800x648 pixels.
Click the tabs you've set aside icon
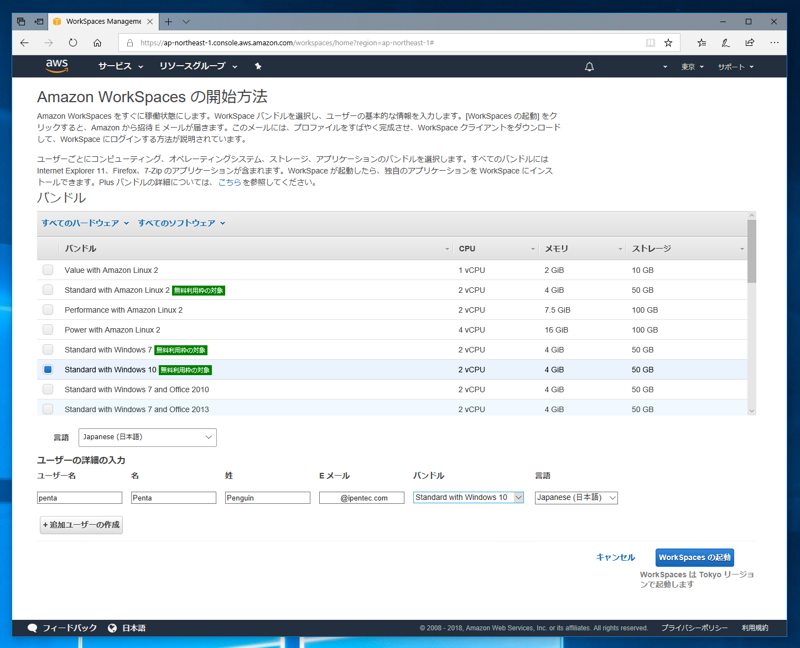(21, 21)
